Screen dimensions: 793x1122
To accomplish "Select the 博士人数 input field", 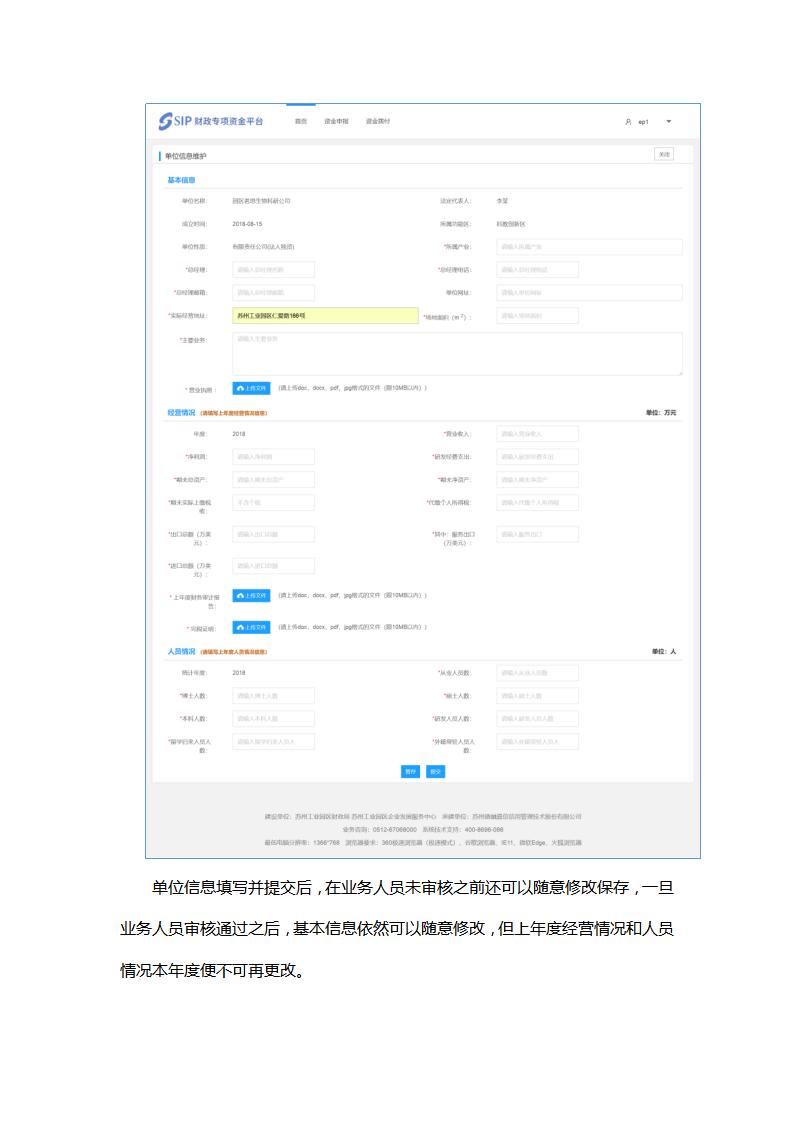I will coord(273,696).
